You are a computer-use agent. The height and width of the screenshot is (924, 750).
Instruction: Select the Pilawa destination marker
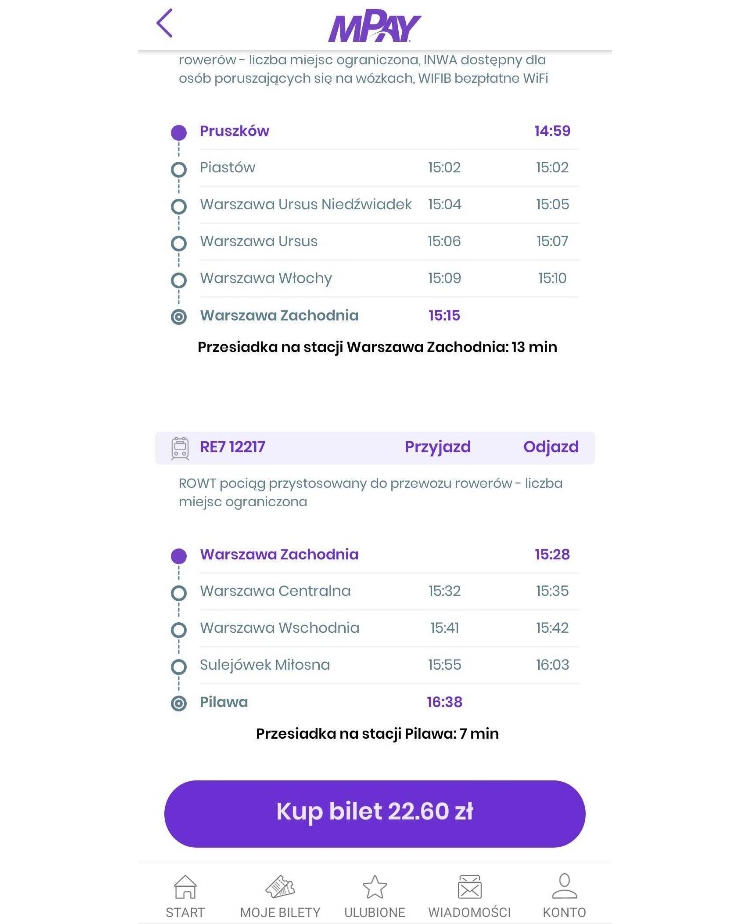(x=179, y=703)
